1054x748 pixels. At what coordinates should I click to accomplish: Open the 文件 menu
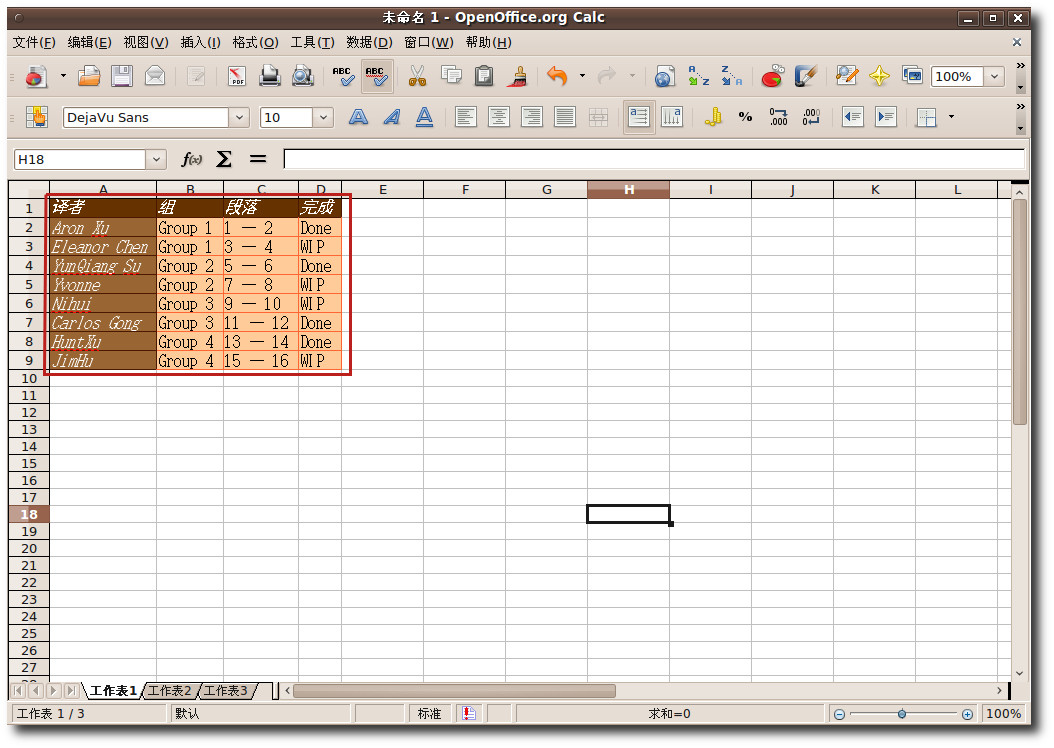[x=34, y=42]
